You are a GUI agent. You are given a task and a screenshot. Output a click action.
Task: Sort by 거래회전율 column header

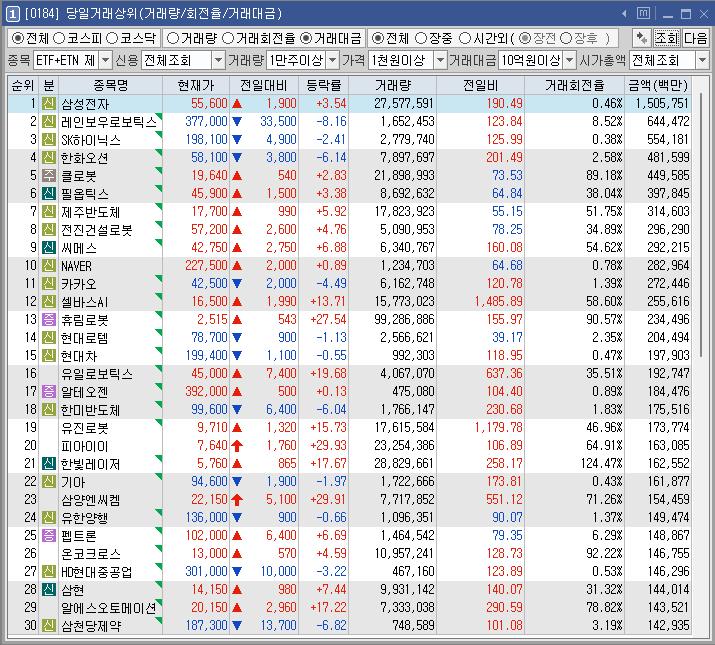(575, 85)
